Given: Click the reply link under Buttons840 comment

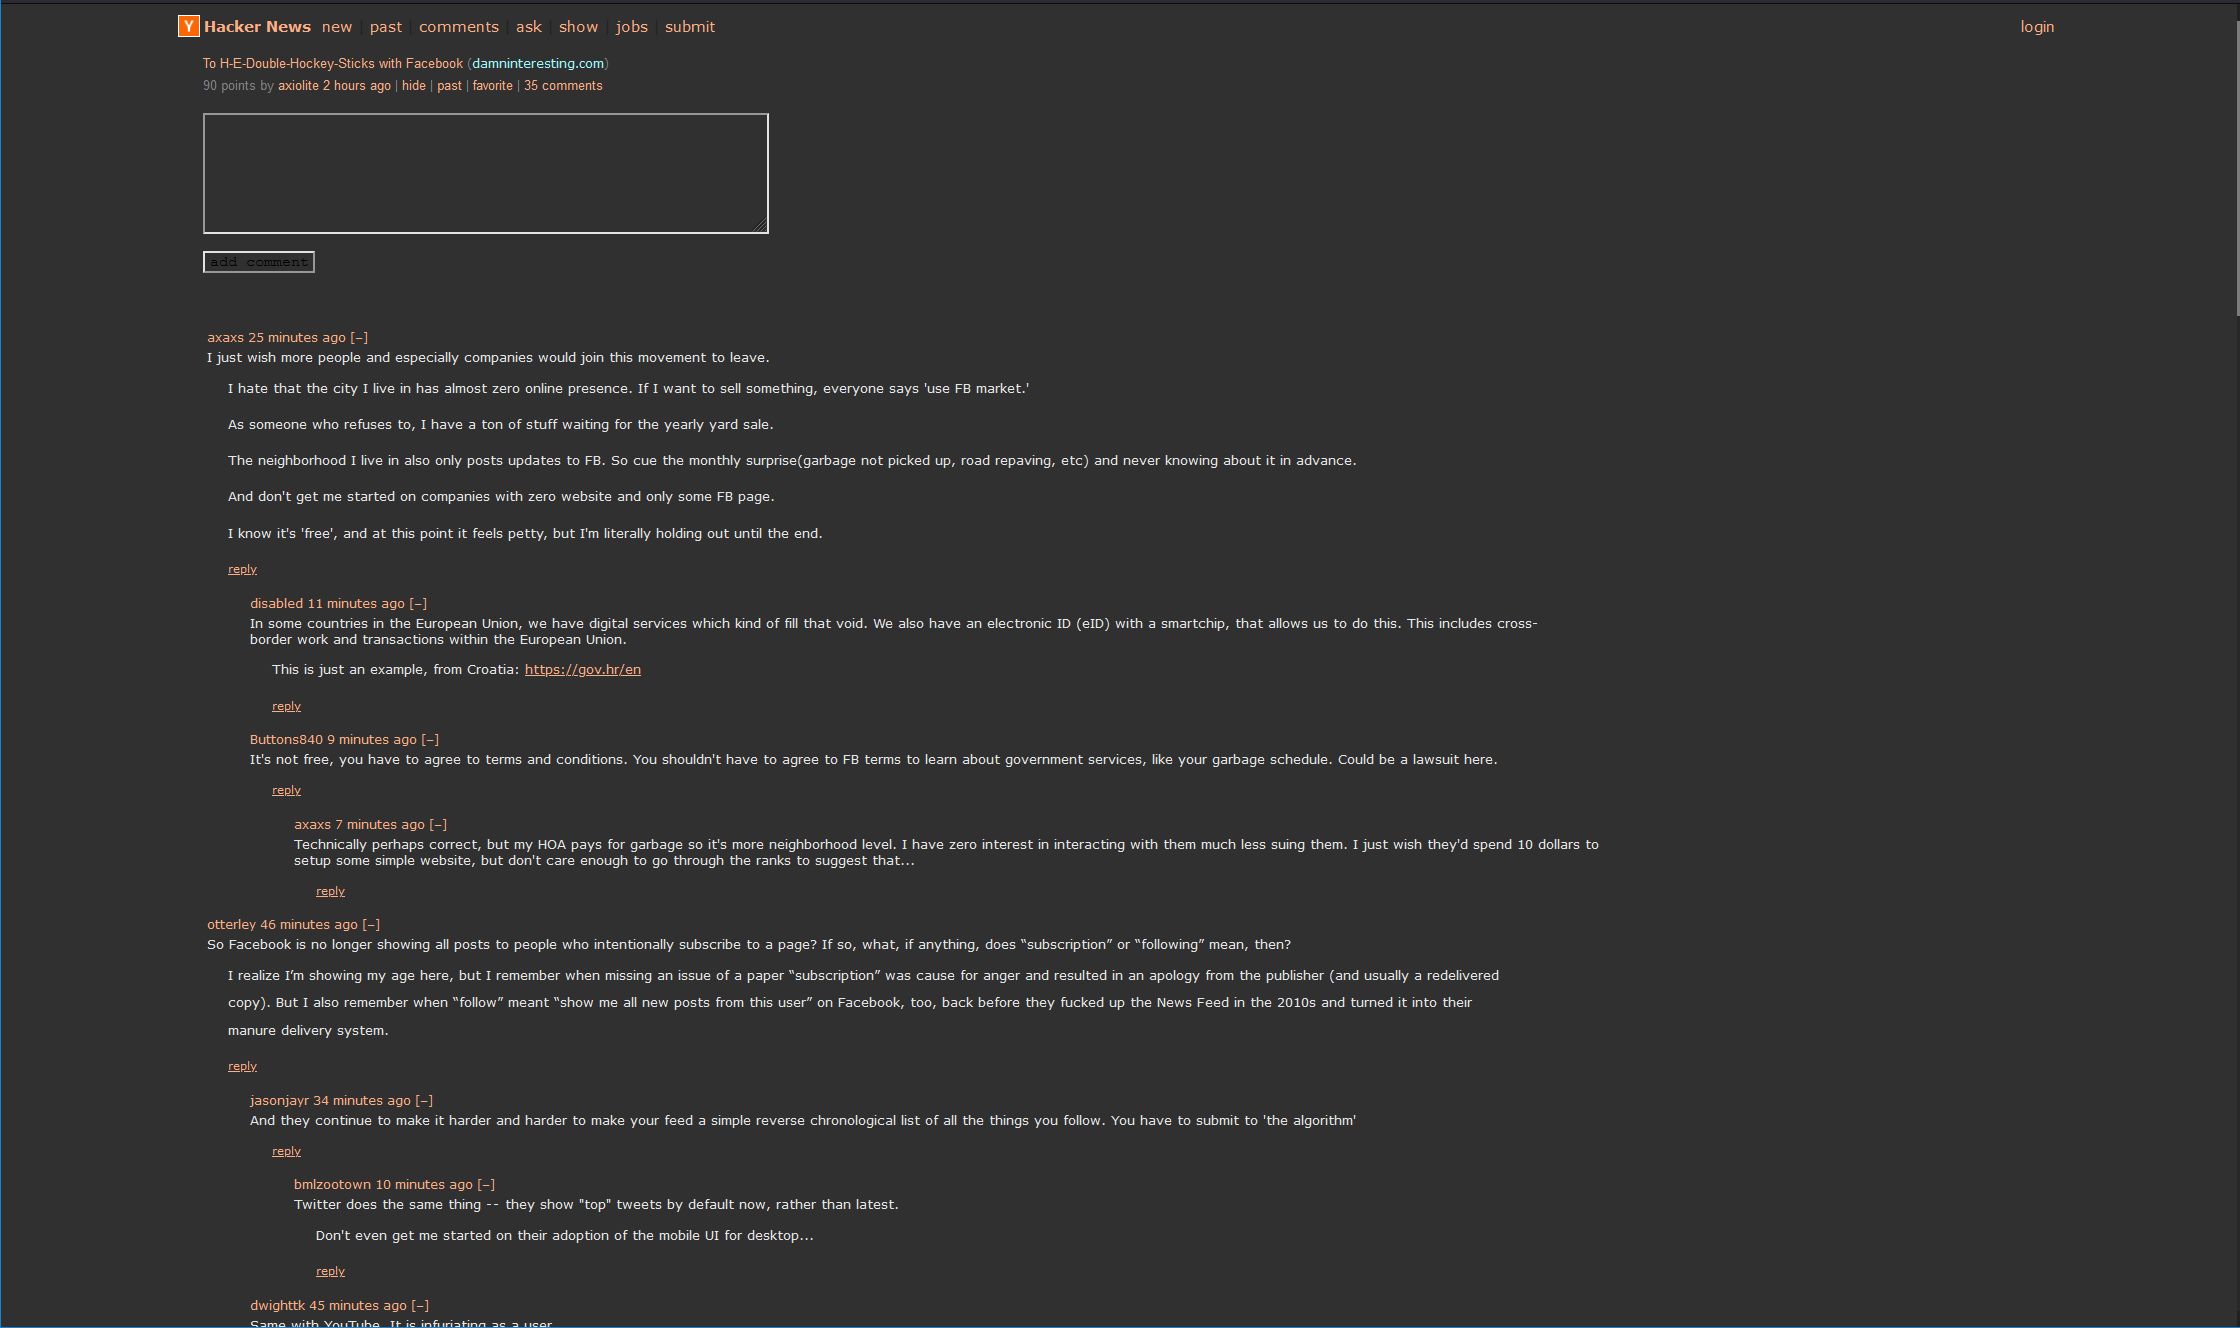Looking at the screenshot, I should coord(285,789).
